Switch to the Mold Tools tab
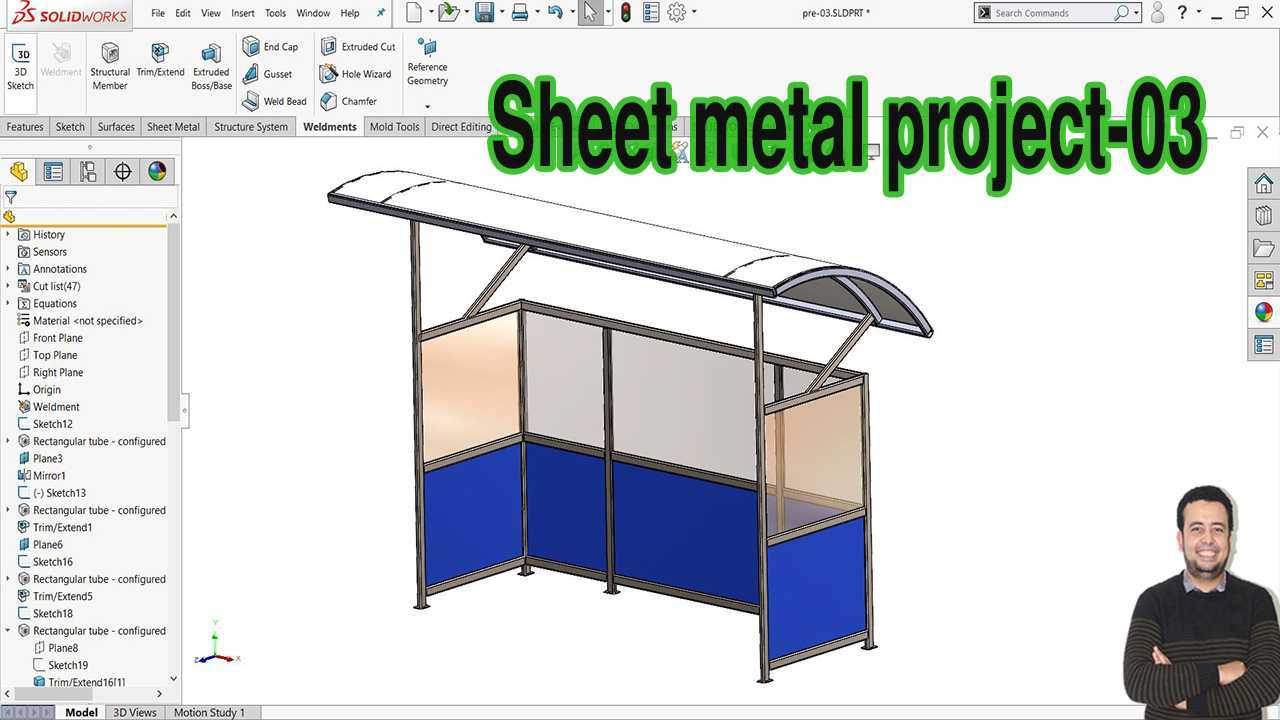1280x720 pixels. (394, 127)
